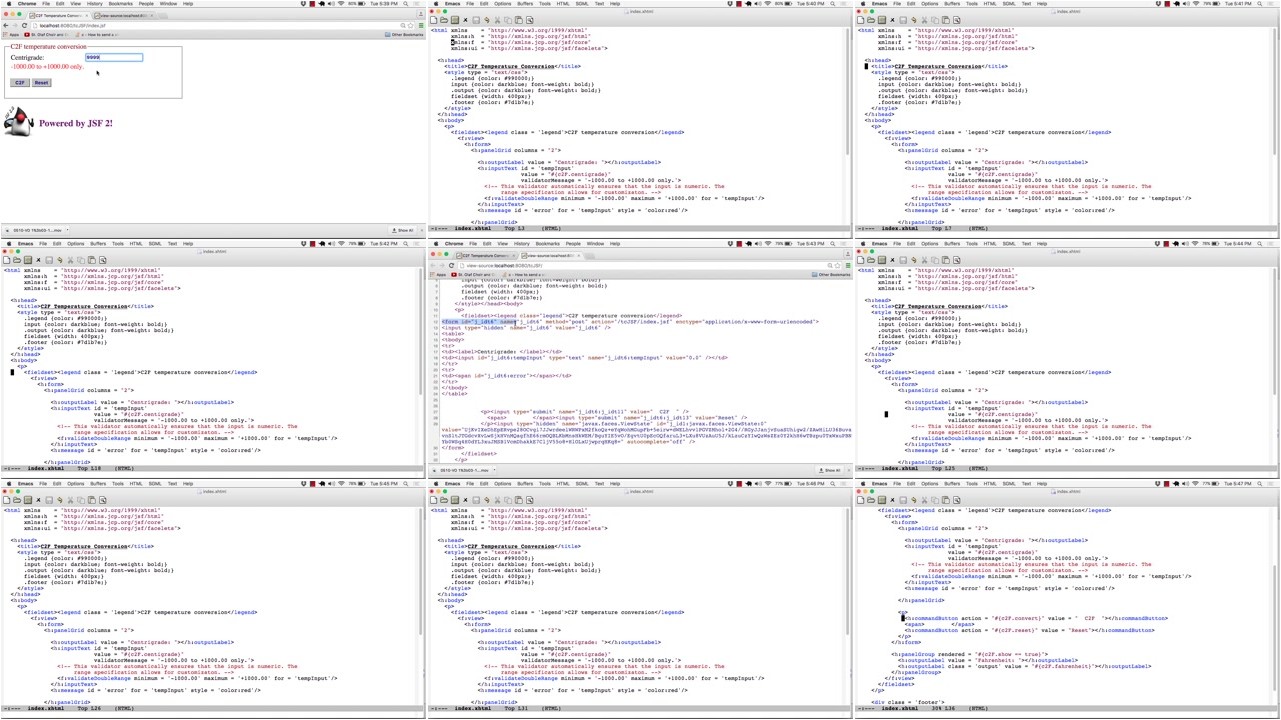
Task: Cut text using the Emacs scissors icon
Action: point(498,20)
